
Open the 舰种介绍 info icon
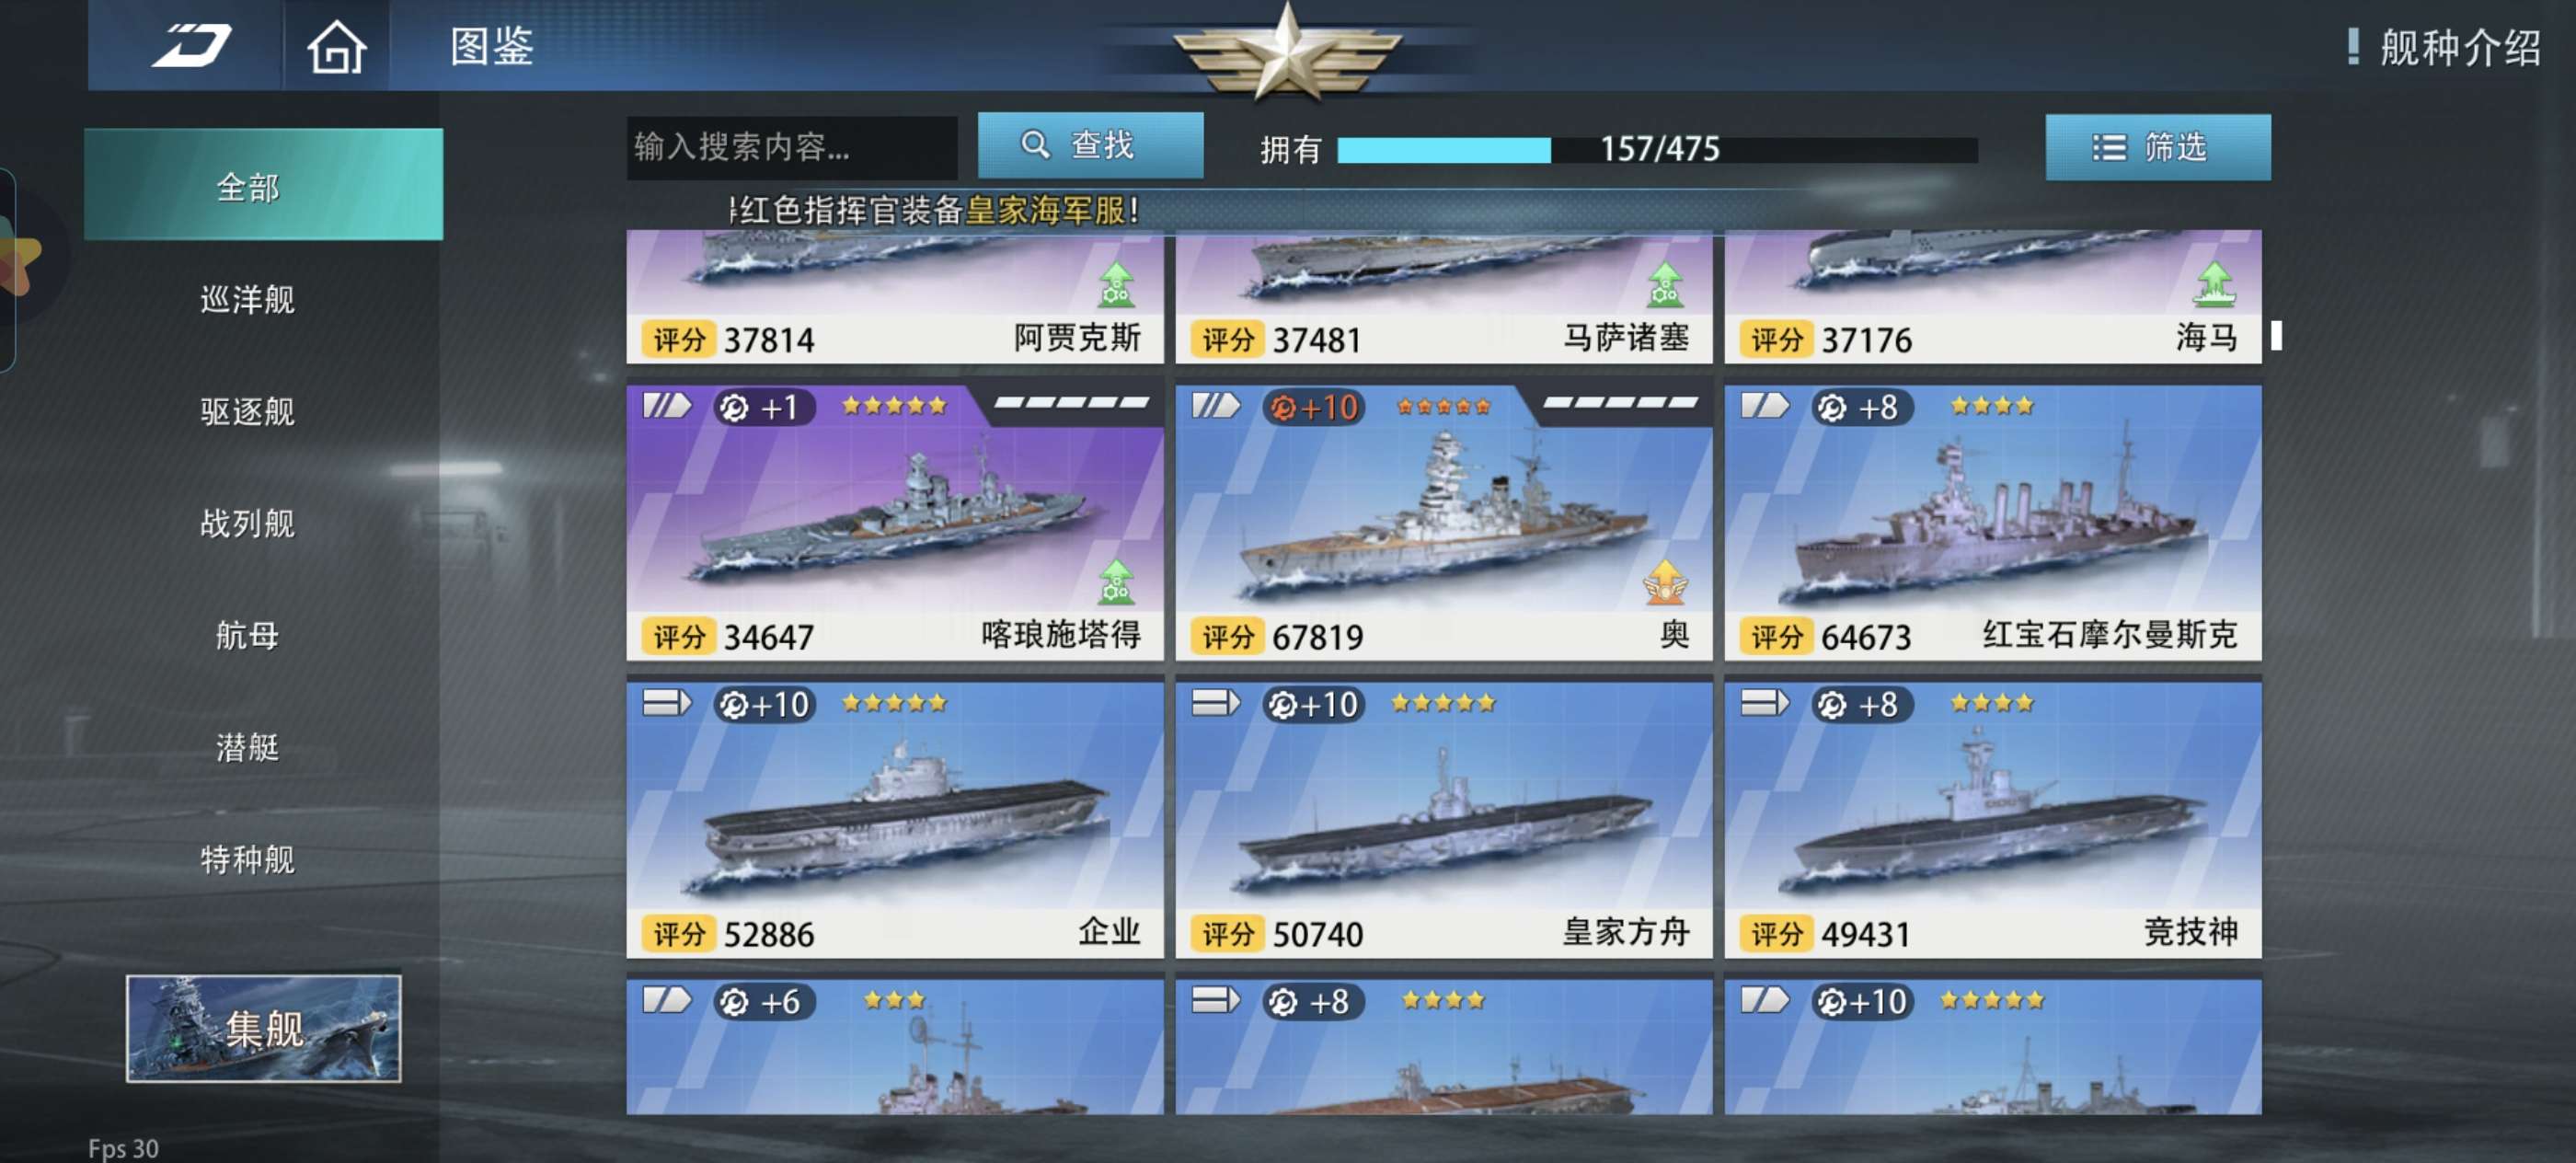[2353, 46]
